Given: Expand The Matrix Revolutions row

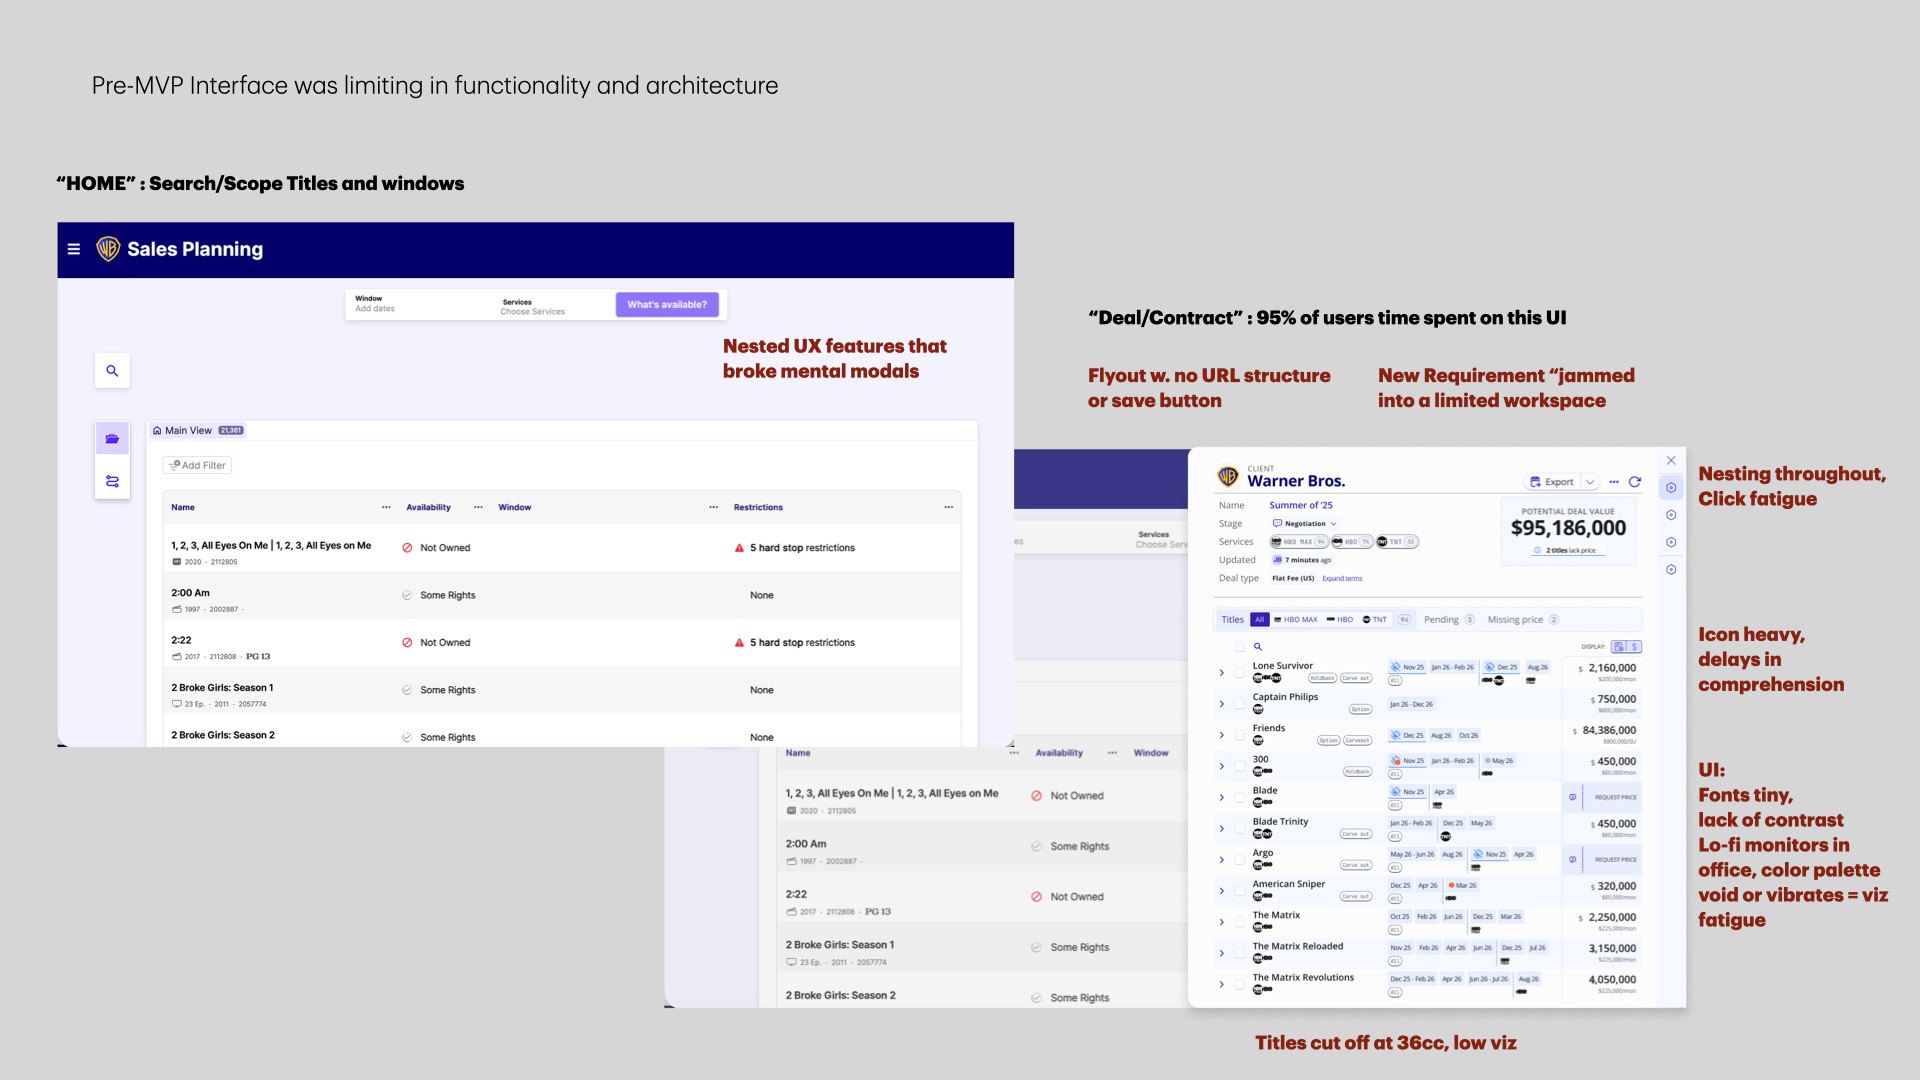Looking at the screenshot, I should tap(1222, 984).
